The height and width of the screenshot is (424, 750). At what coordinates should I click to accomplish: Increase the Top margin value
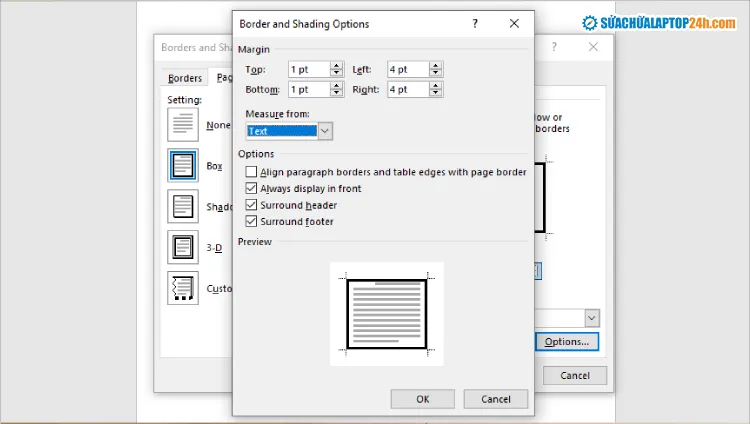tap(337, 66)
